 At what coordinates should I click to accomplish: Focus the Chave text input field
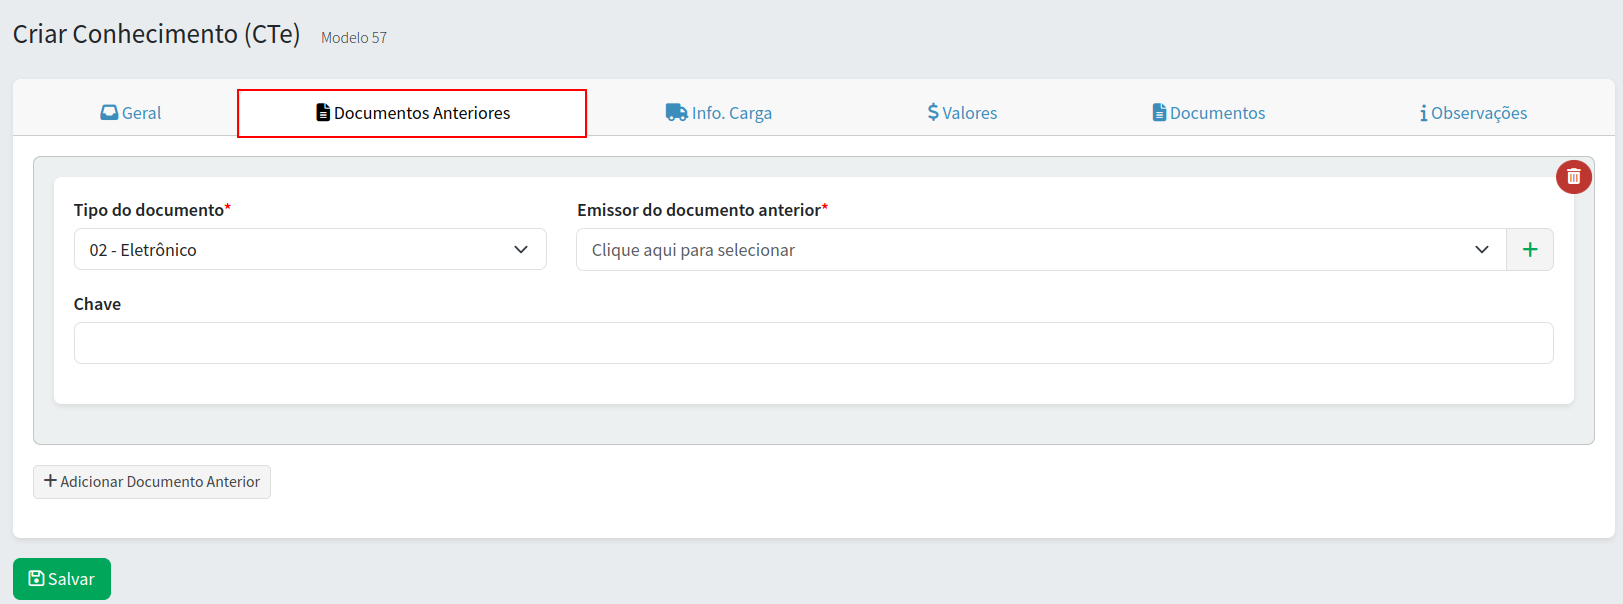pyautogui.click(x=813, y=343)
